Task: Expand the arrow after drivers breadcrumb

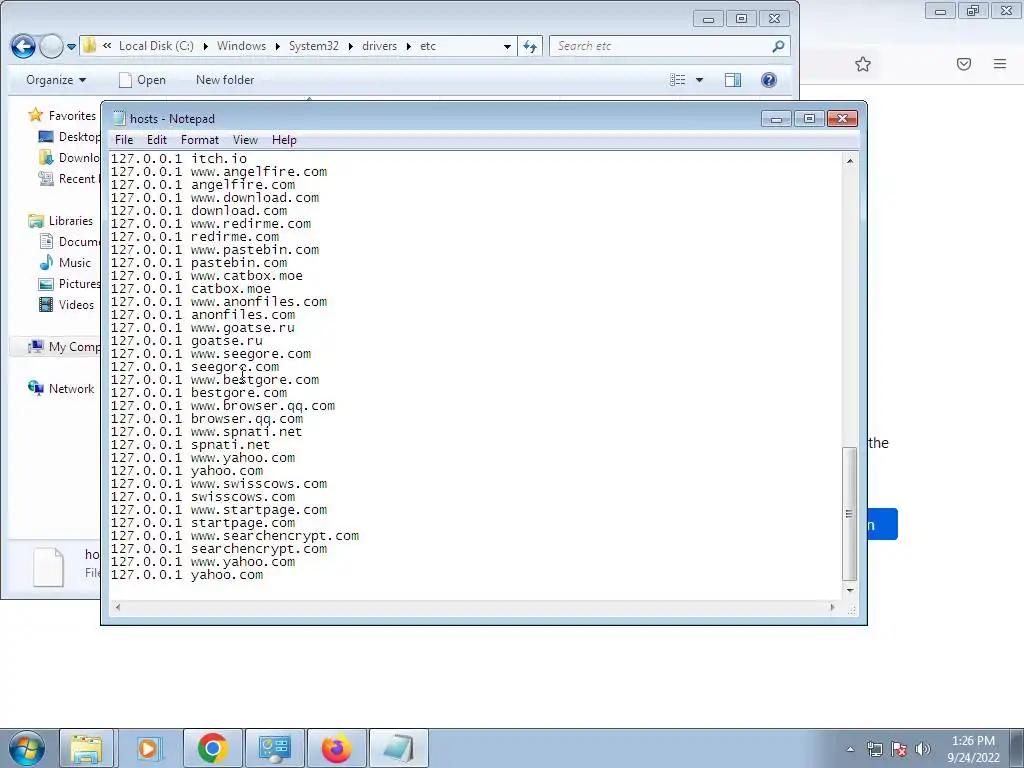Action: [409, 46]
